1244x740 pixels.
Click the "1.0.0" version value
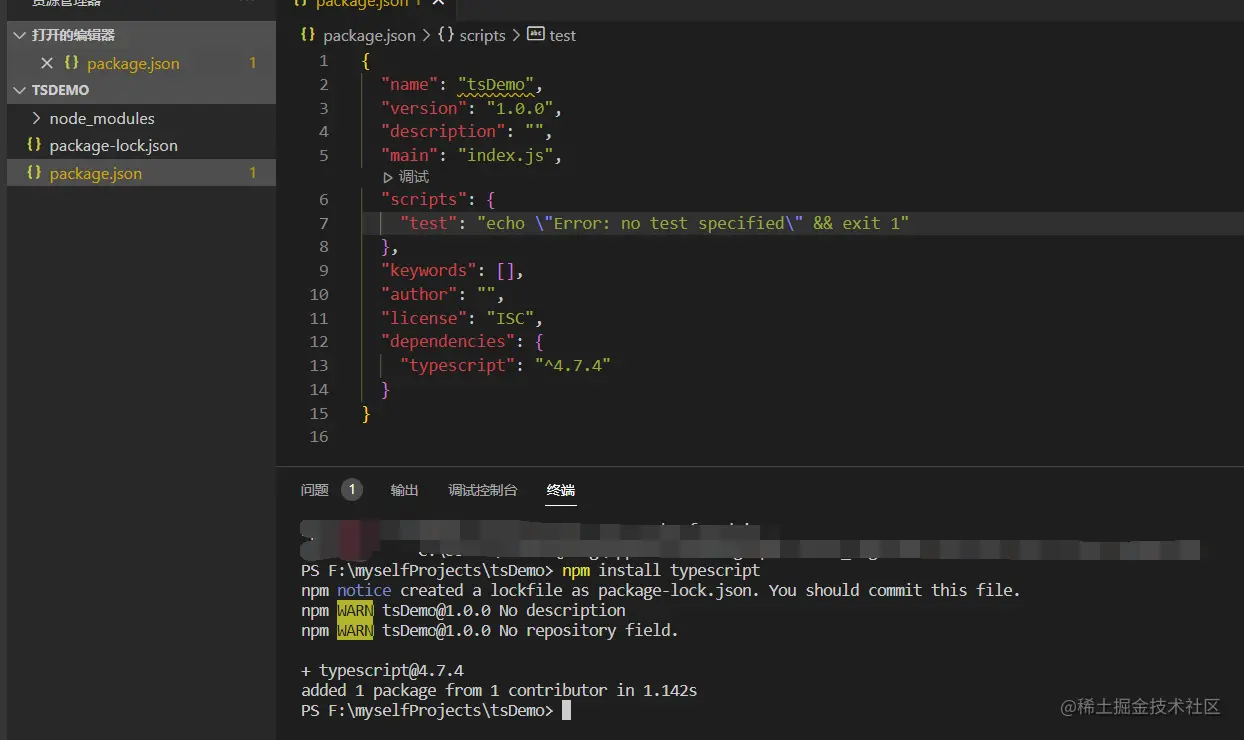520,108
